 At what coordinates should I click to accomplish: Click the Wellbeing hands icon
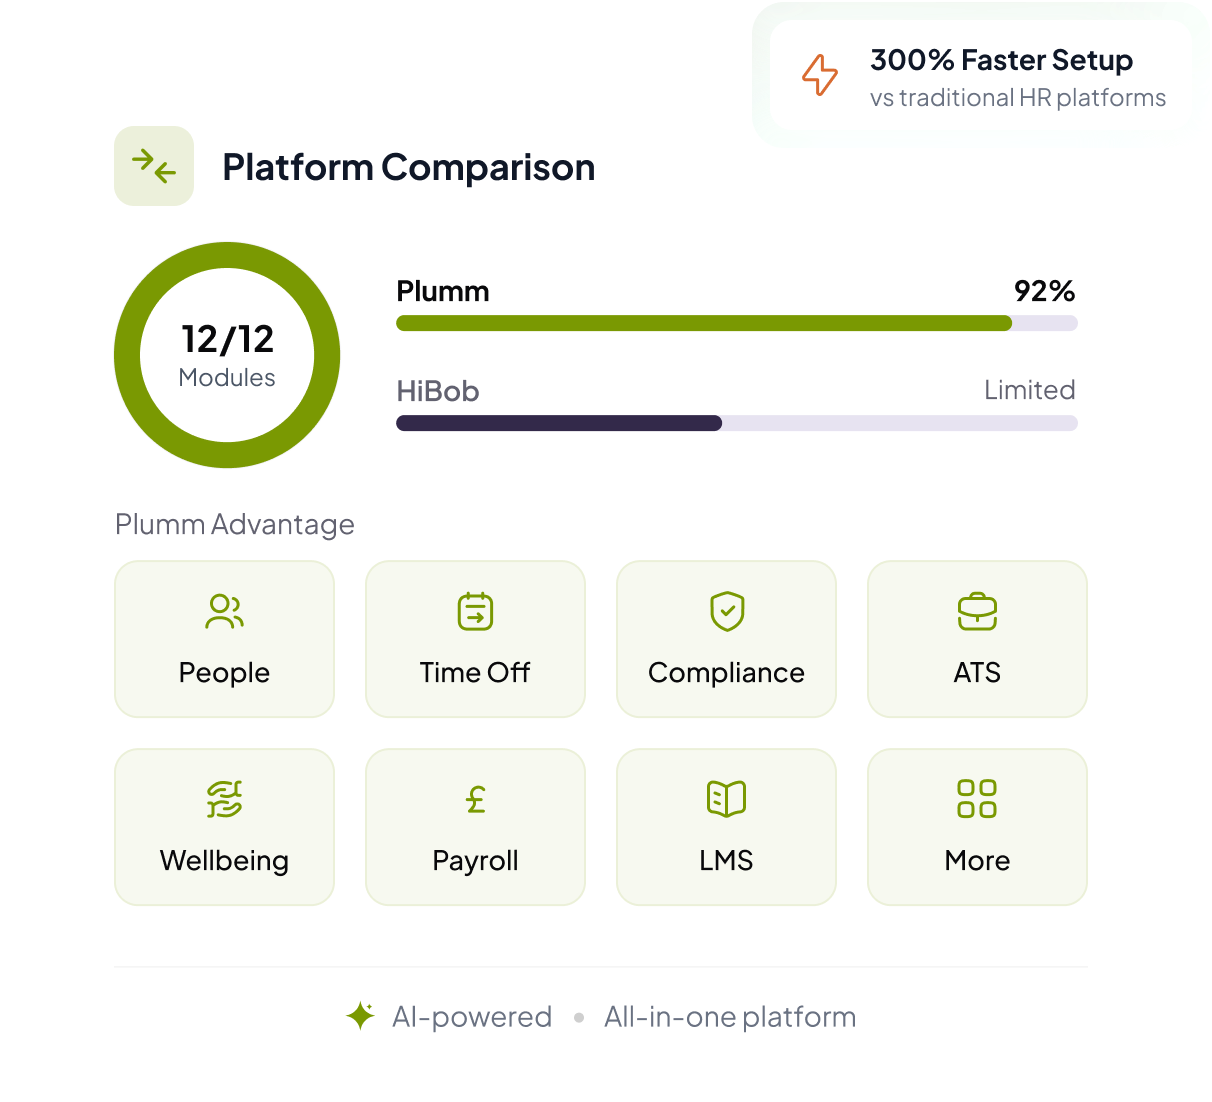(224, 799)
